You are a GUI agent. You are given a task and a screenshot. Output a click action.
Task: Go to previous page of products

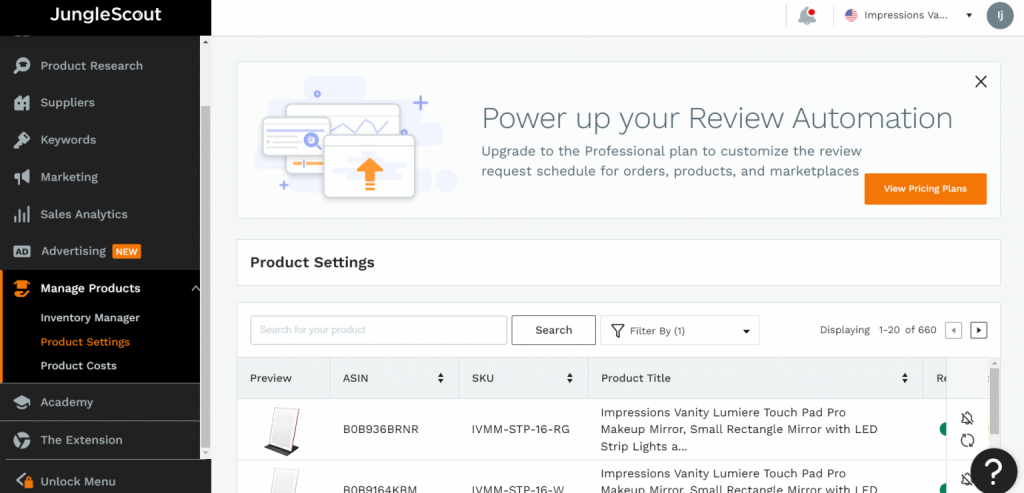tap(953, 330)
